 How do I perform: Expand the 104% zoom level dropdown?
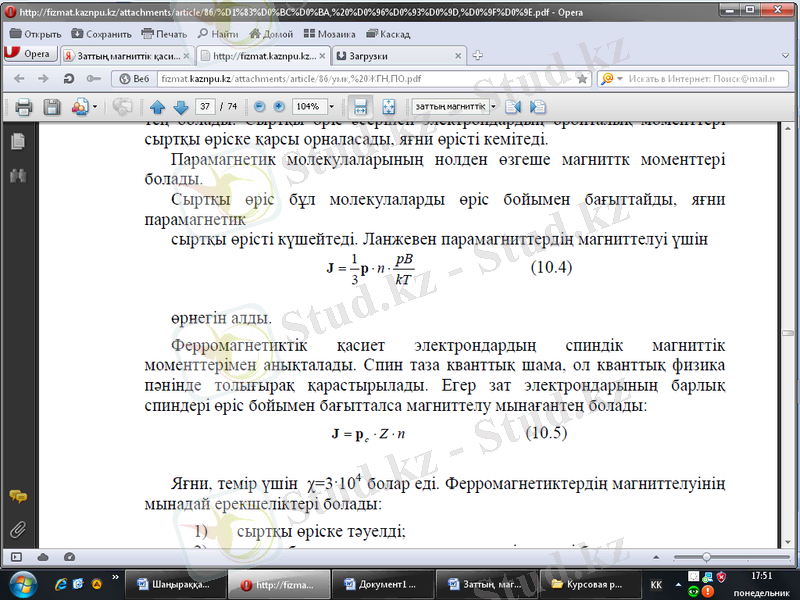tap(331, 107)
